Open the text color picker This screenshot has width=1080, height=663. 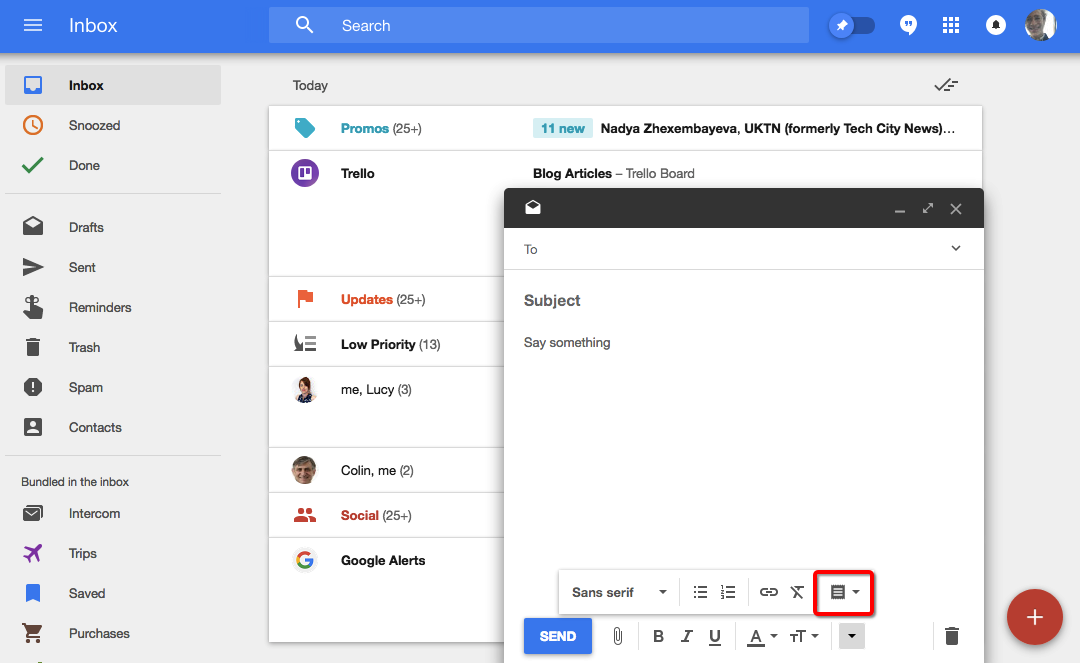click(758, 636)
